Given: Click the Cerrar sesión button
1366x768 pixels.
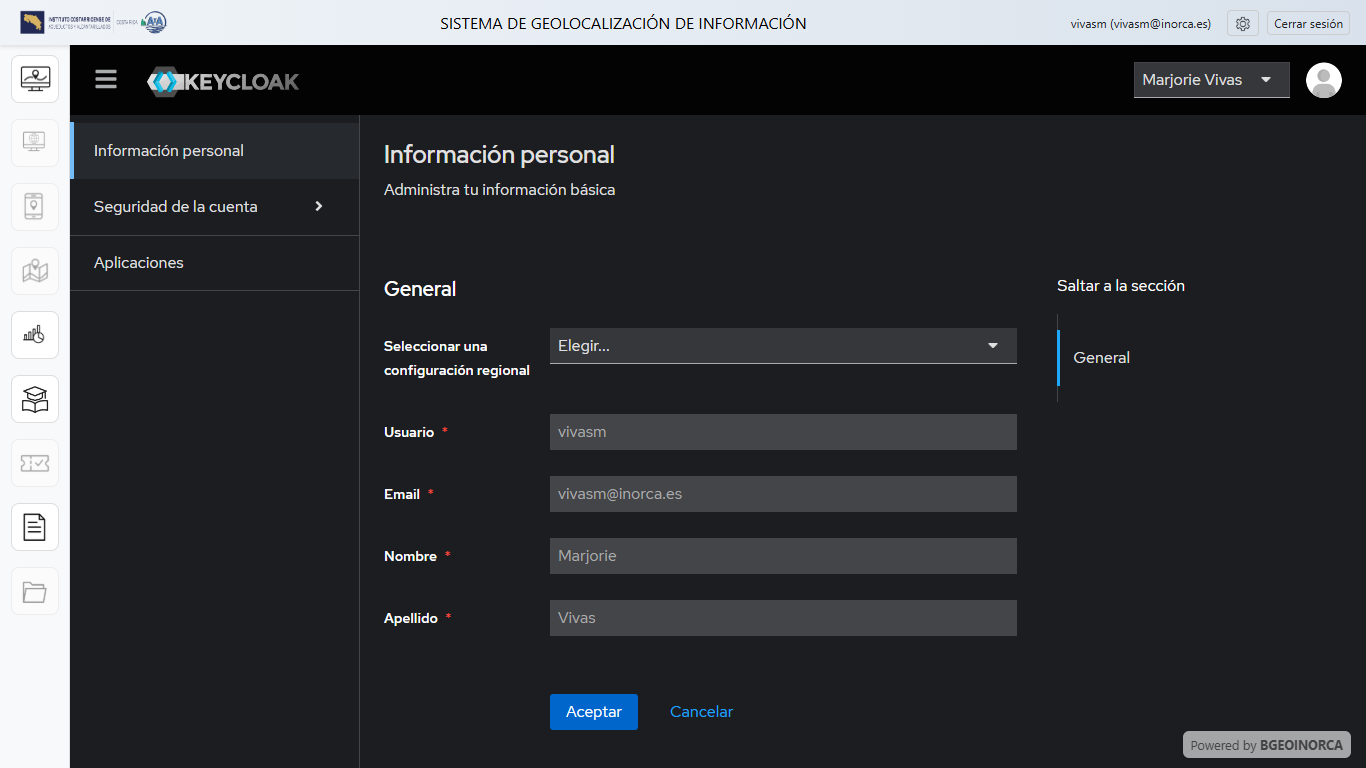Looking at the screenshot, I should [x=1308, y=24].
